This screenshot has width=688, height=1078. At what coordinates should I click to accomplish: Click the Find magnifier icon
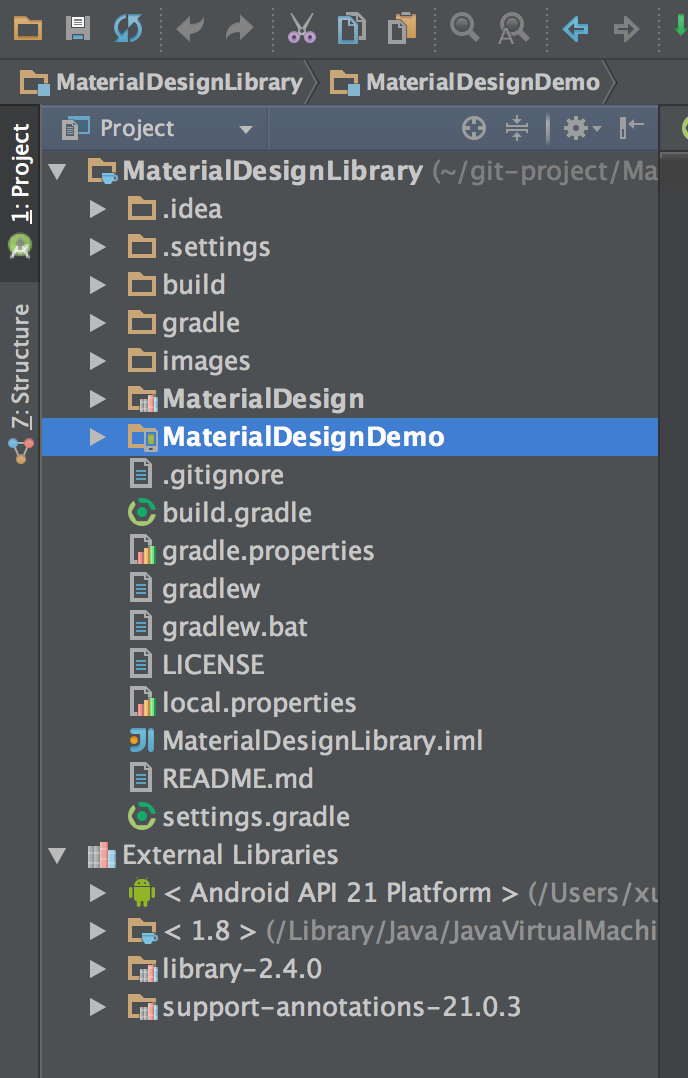pyautogui.click(x=464, y=28)
